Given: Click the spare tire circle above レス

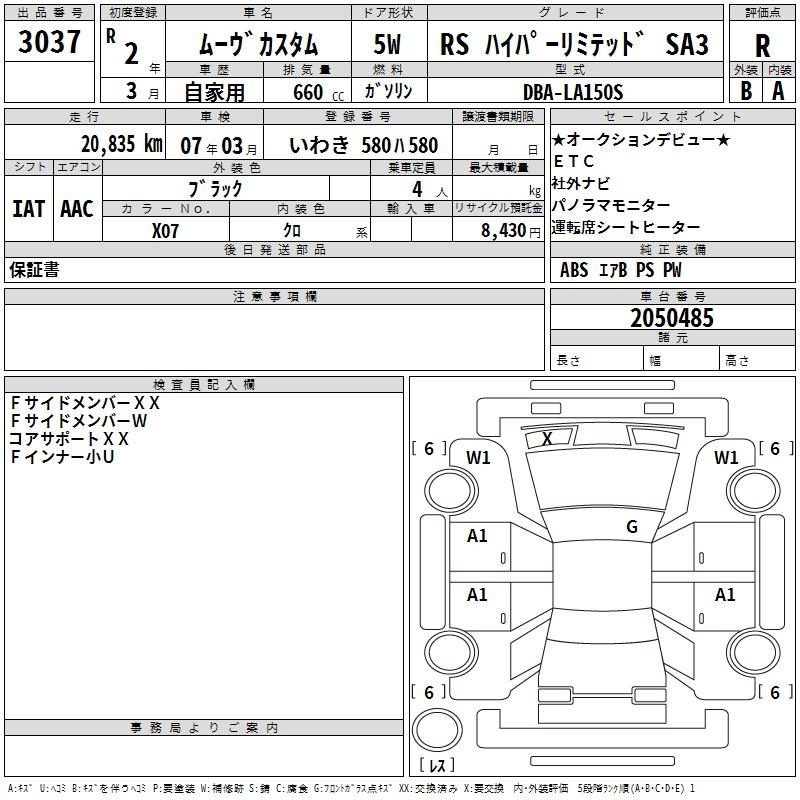Looking at the screenshot, I should (x=437, y=731).
